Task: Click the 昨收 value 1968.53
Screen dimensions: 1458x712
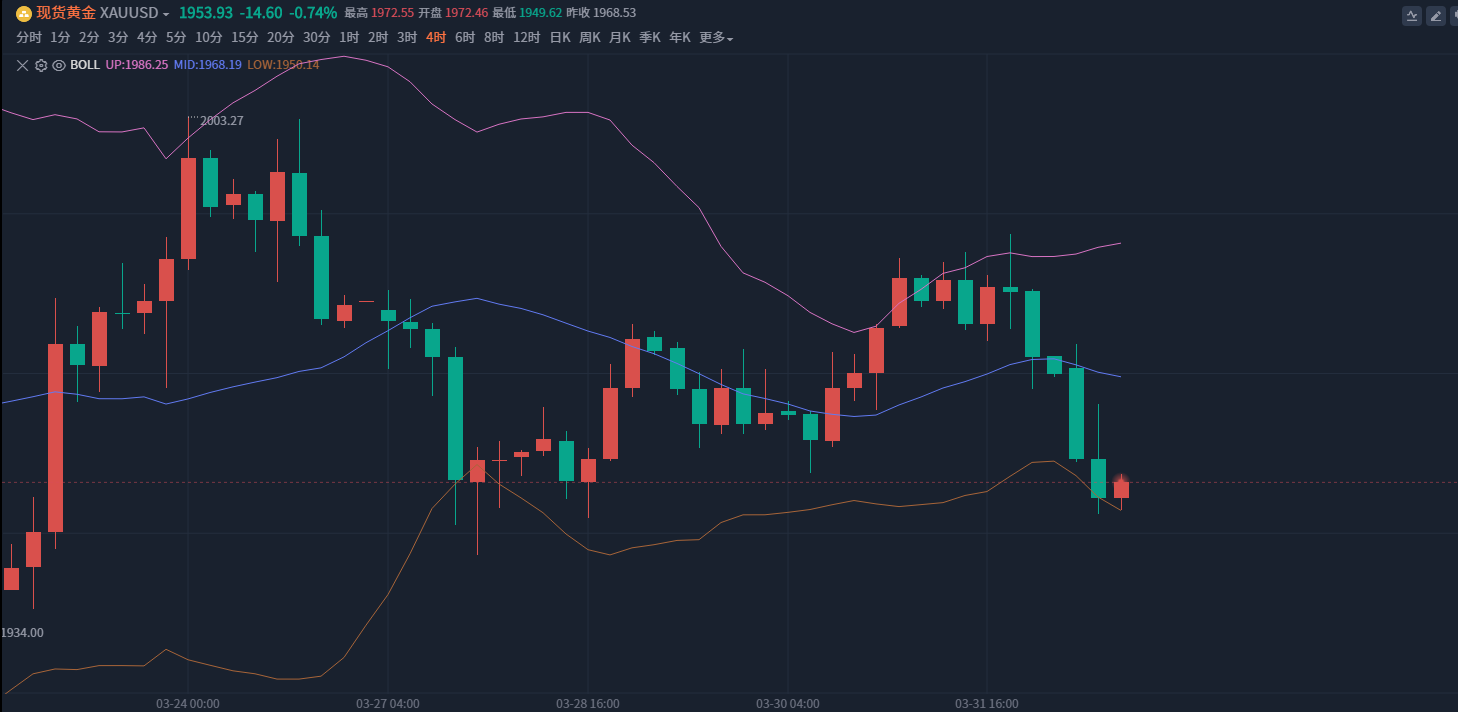Action: point(614,13)
